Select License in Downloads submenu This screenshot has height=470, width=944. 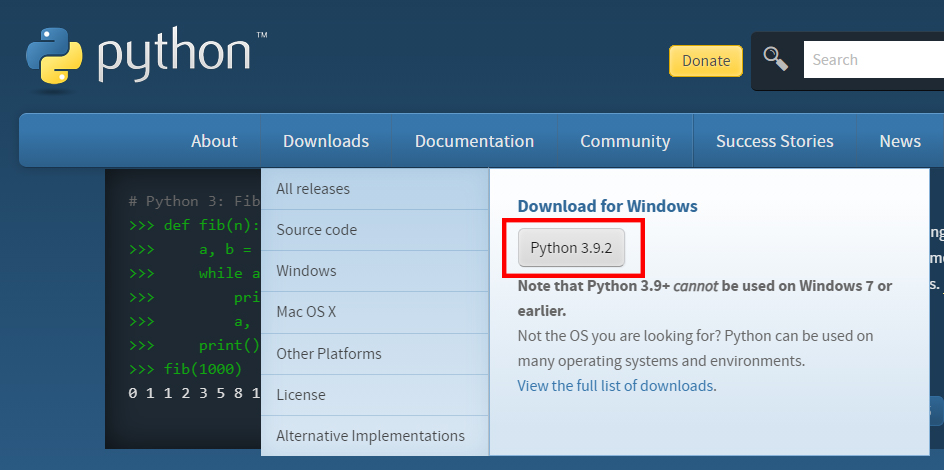[x=374, y=395]
